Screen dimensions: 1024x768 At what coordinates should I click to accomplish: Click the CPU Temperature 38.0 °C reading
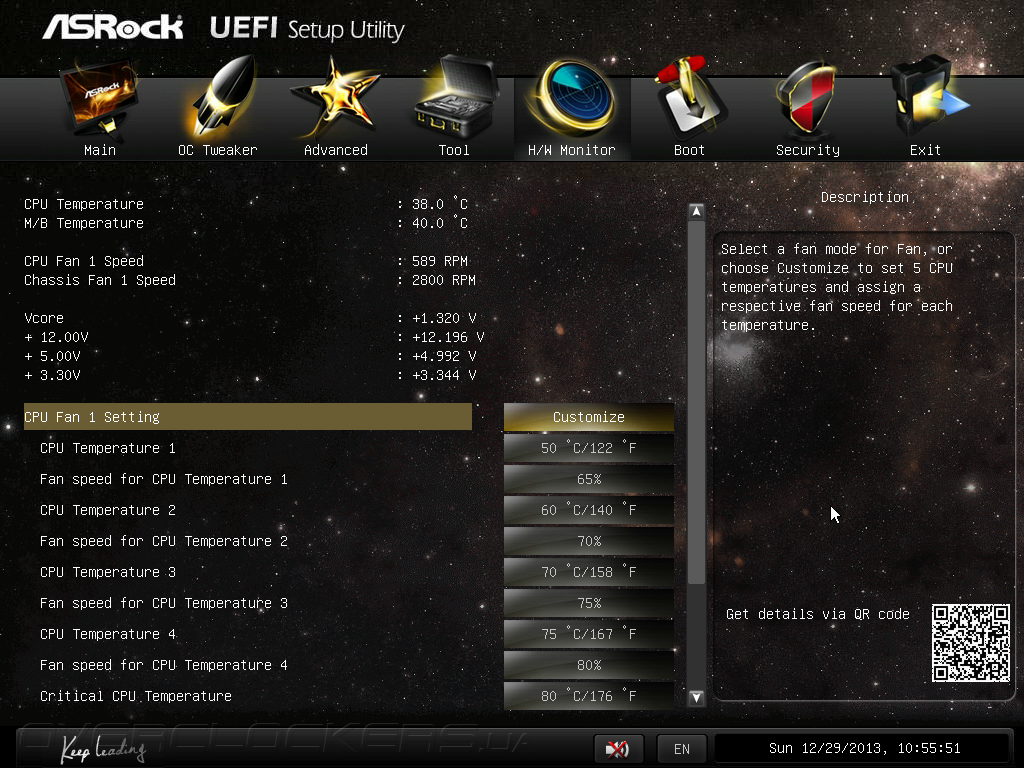tap(440, 204)
